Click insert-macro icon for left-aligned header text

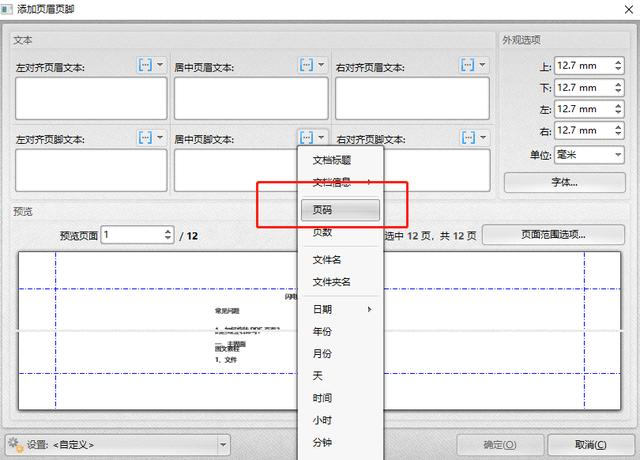pyautogui.click(x=145, y=65)
